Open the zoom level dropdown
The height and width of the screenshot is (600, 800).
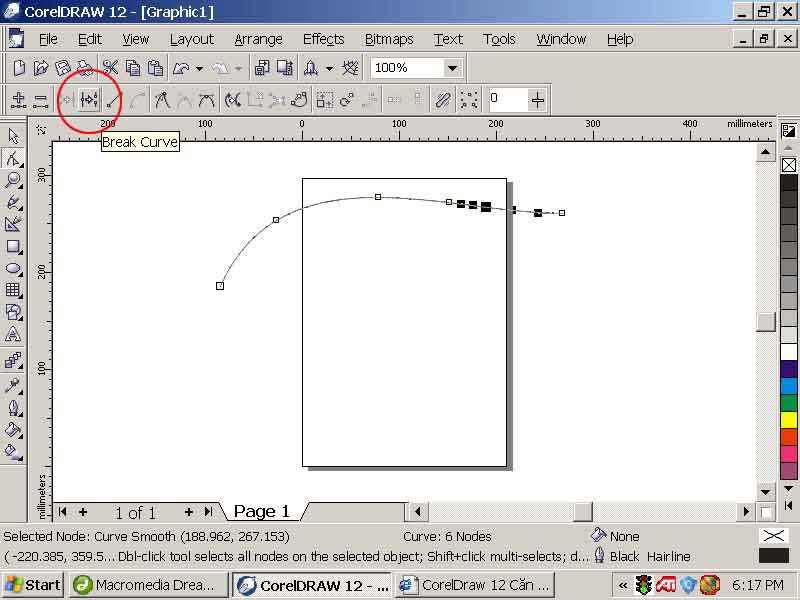point(452,68)
